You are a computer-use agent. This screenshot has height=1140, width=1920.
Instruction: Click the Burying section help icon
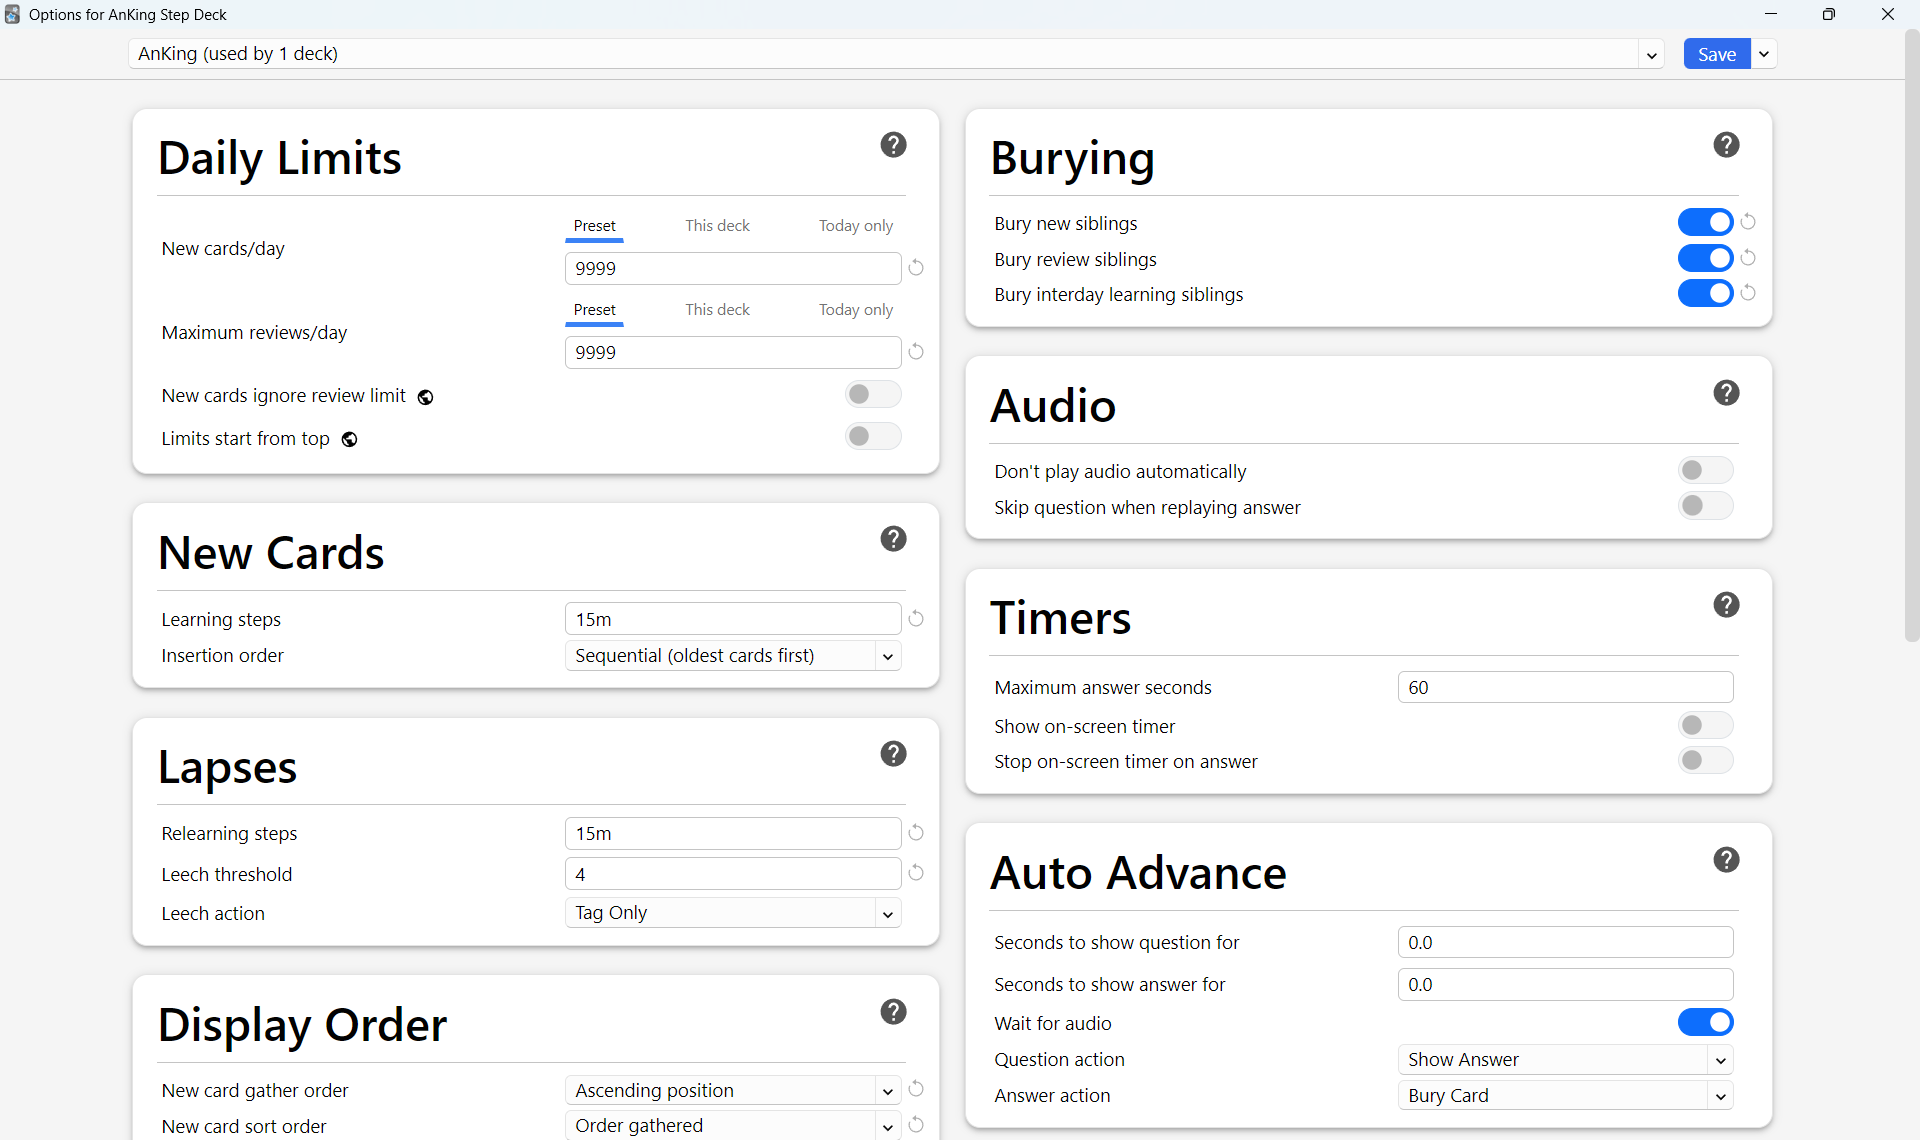(1725, 145)
